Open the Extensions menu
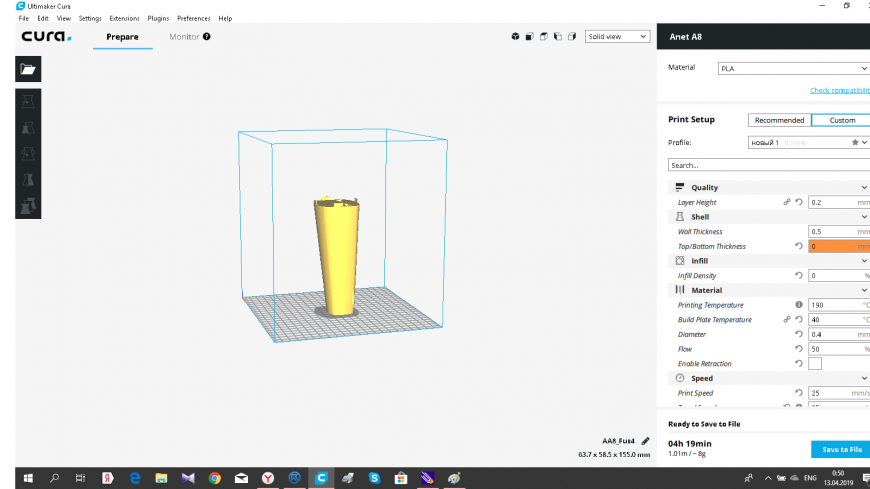Screen dimensions: 870x489 tap(124, 18)
